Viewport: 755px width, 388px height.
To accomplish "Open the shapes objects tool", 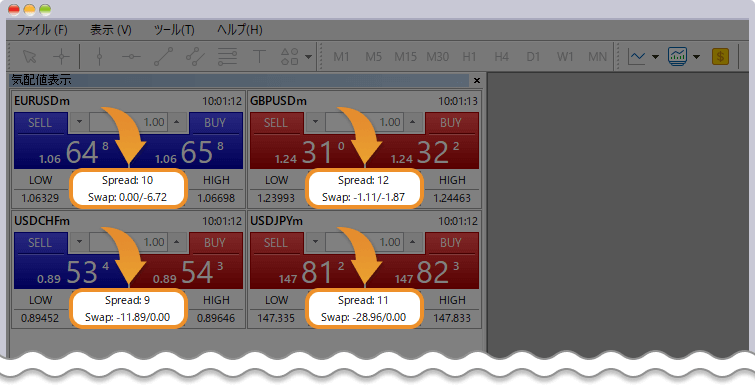I will tap(290, 57).
